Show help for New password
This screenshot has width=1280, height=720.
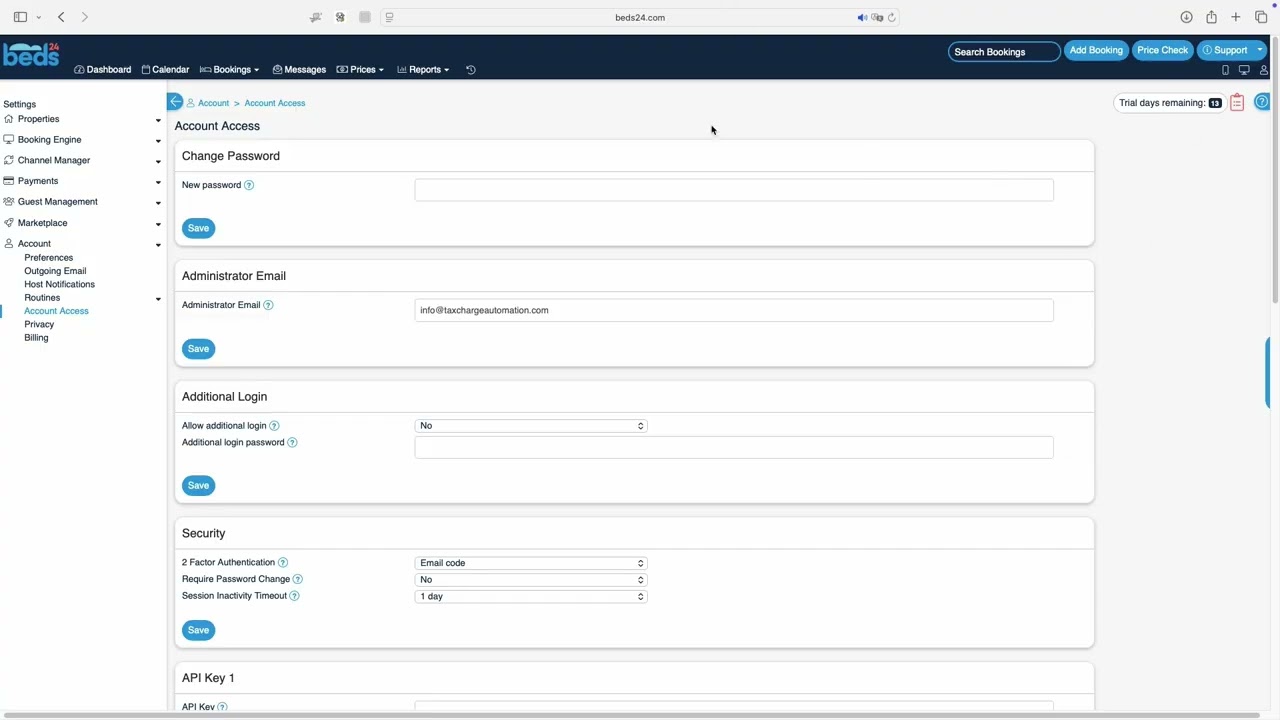click(x=249, y=185)
